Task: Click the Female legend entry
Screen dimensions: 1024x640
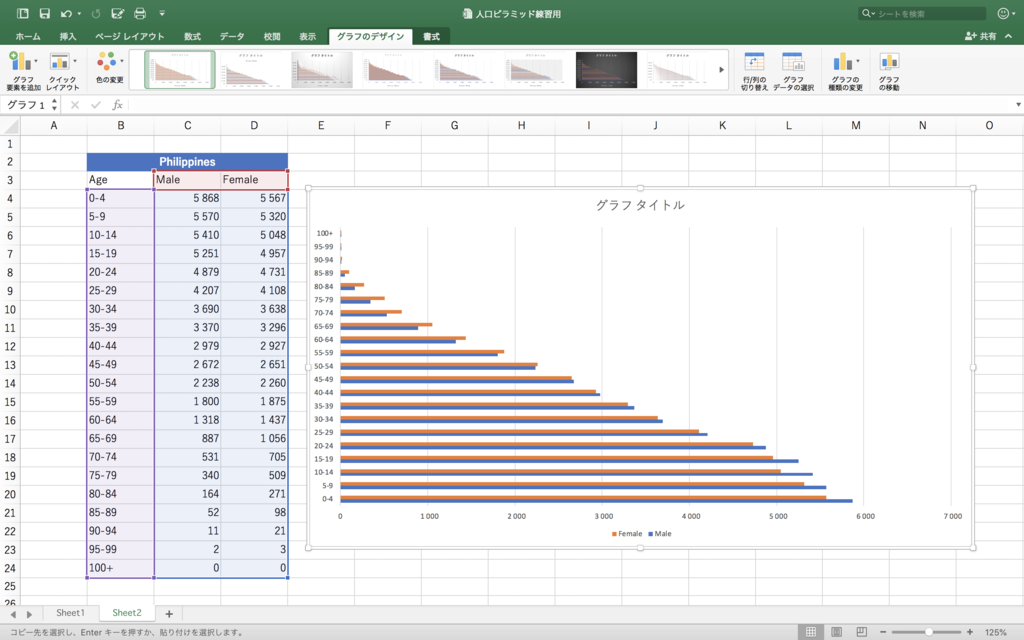Action: coord(627,534)
